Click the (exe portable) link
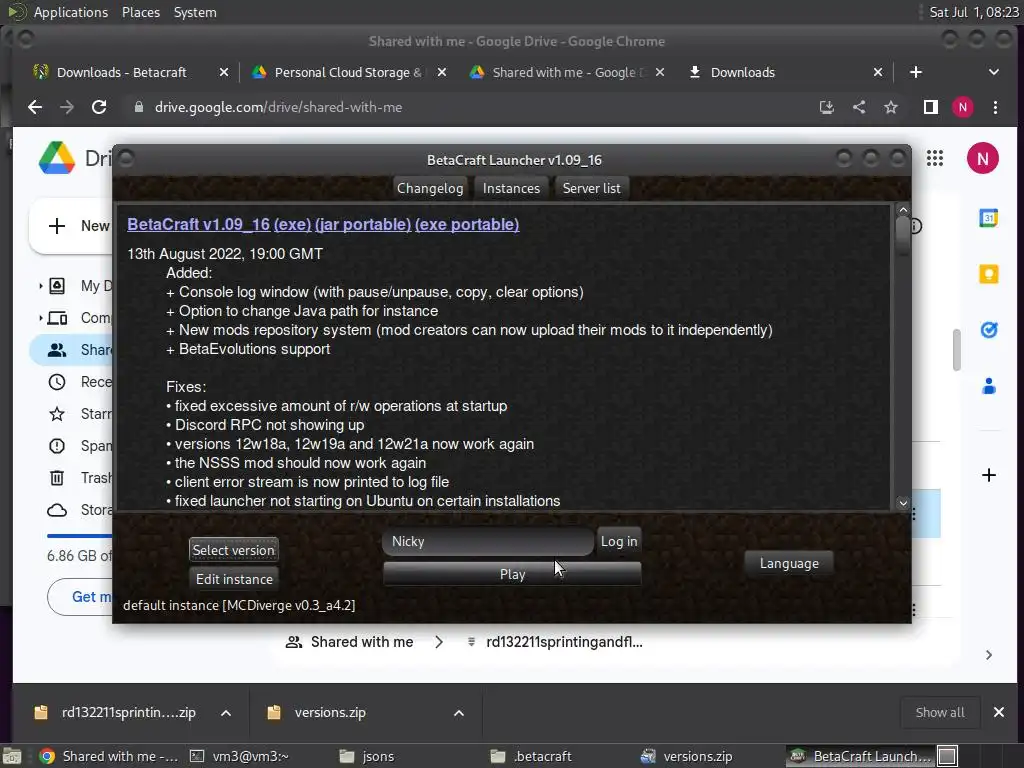 [x=467, y=224]
